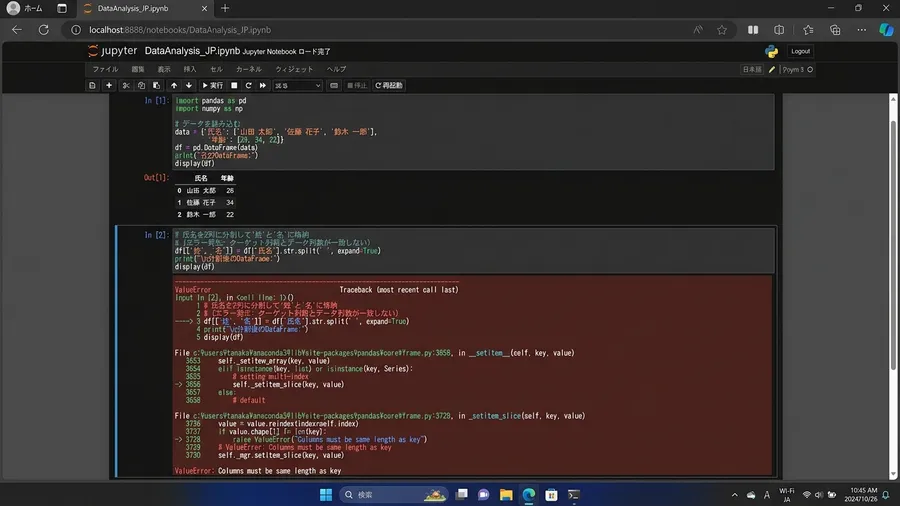Move selected cell down arrow

coord(189,85)
